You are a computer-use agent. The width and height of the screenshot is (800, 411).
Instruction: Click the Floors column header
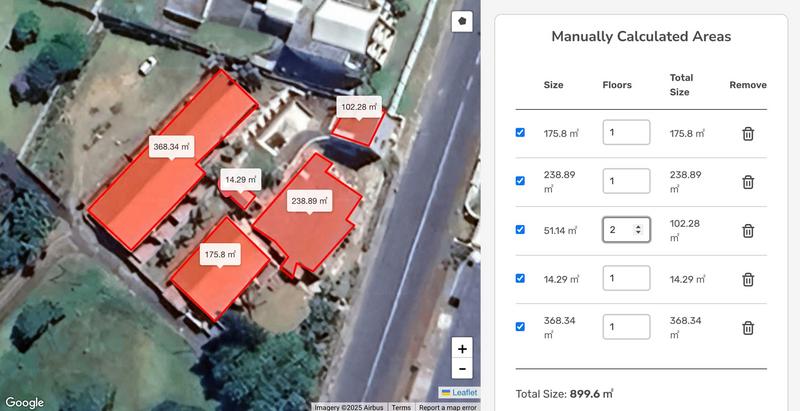pyautogui.click(x=617, y=85)
